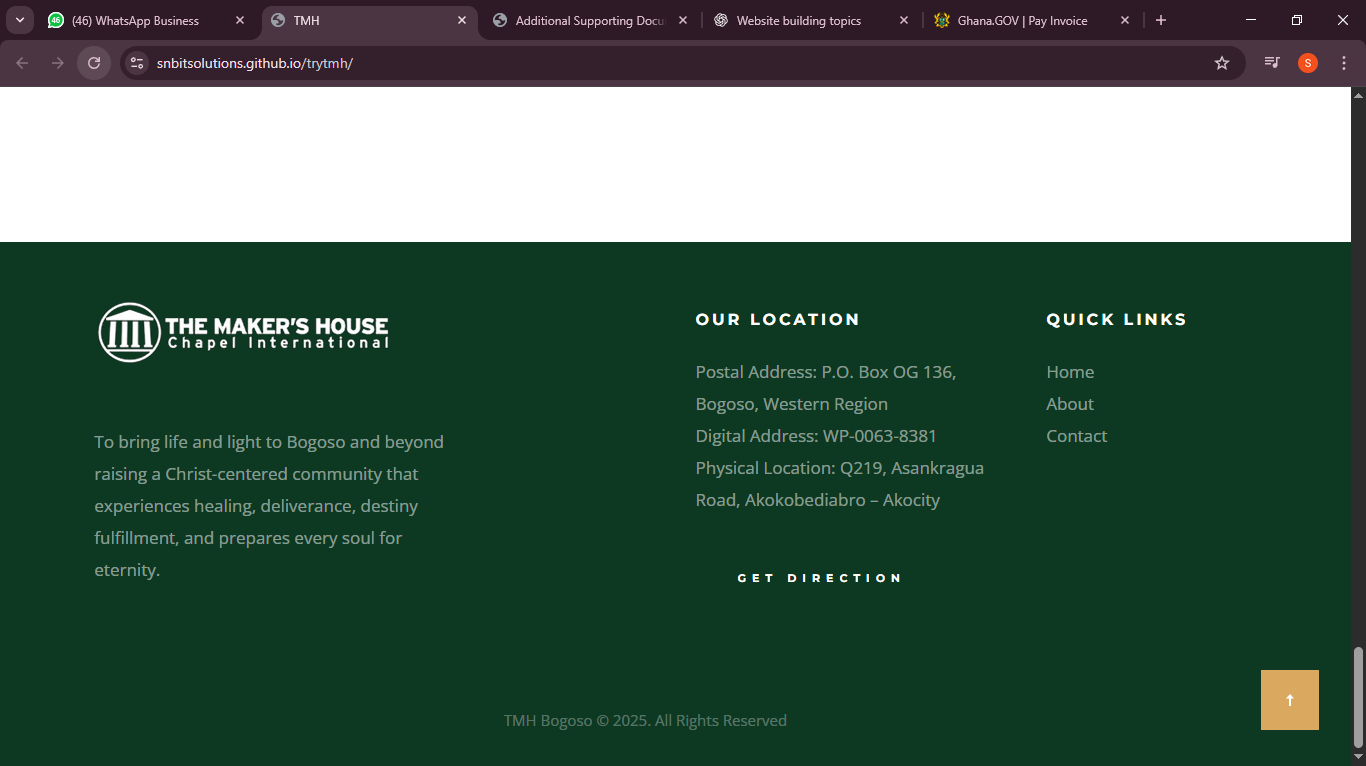Switch to Ghana.GOV Pay Invoice tab
This screenshot has height=766, width=1366.
point(1021,20)
